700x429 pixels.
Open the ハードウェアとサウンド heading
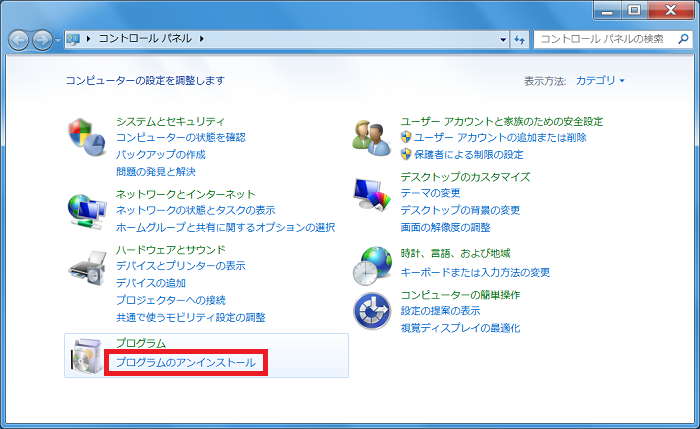point(171,250)
